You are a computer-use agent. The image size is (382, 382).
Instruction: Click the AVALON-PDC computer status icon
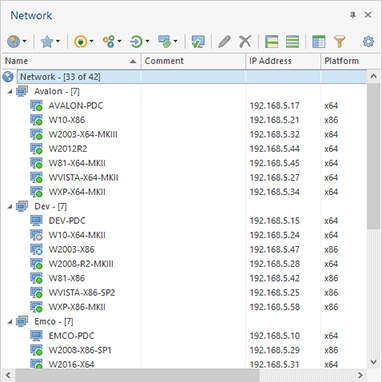(36, 105)
